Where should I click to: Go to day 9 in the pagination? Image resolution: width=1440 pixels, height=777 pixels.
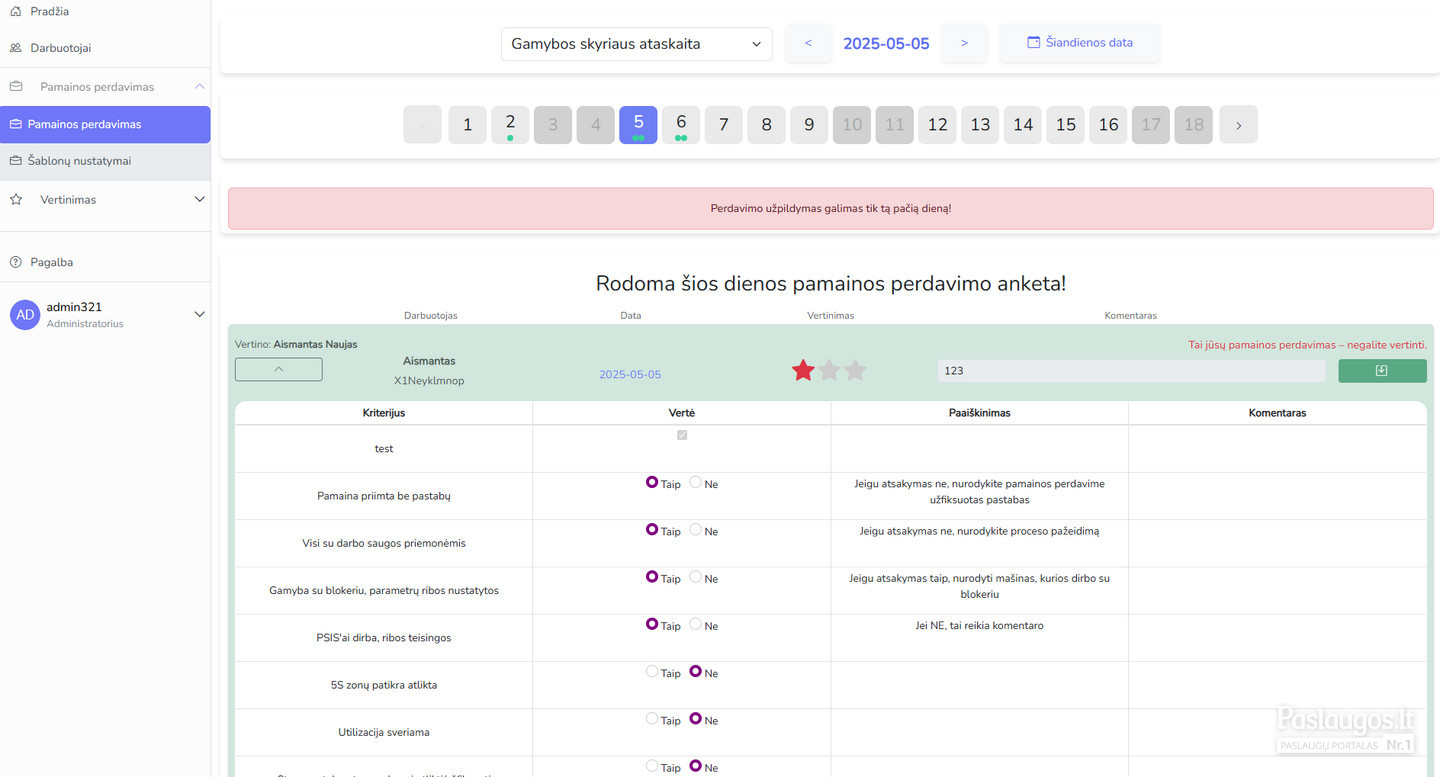[809, 125]
